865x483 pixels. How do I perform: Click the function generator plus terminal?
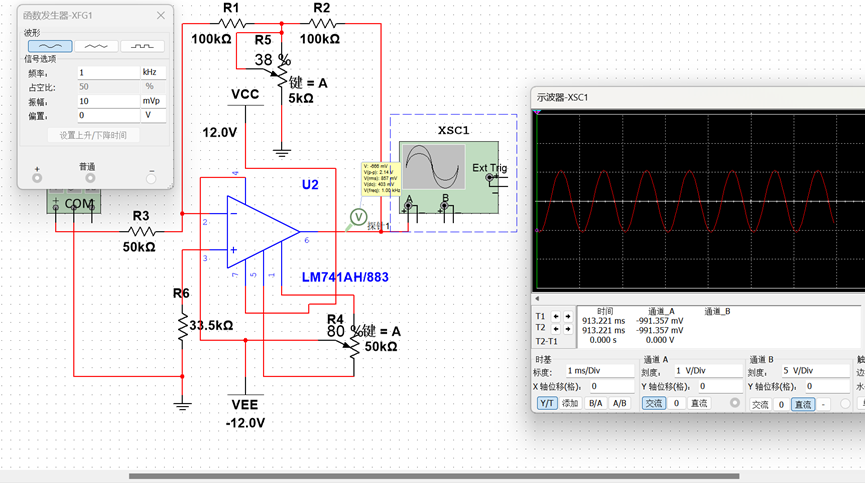click(x=37, y=178)
